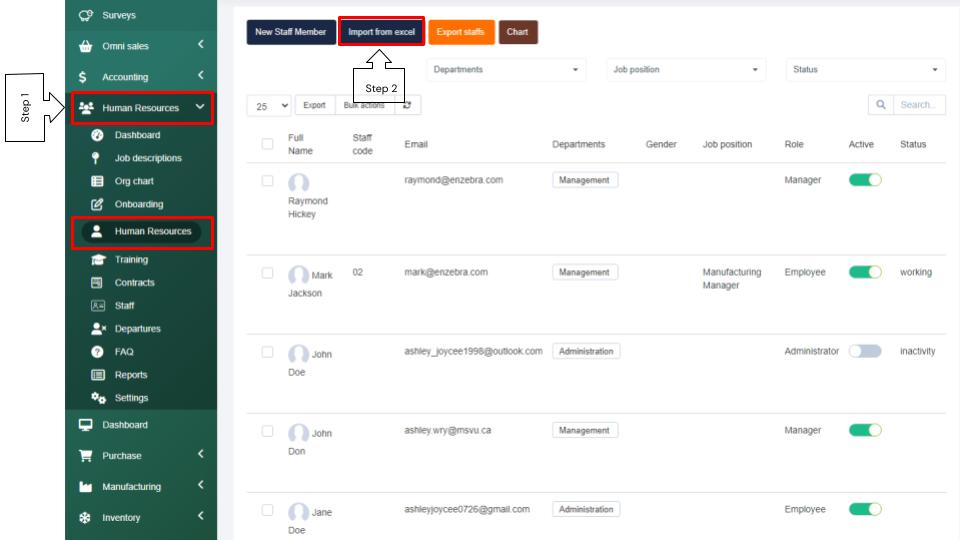Image resolution: width=960 pixels, height=540 pixels.
Task: Click the Org chart sidebar icon
Action: click(97, 182)
